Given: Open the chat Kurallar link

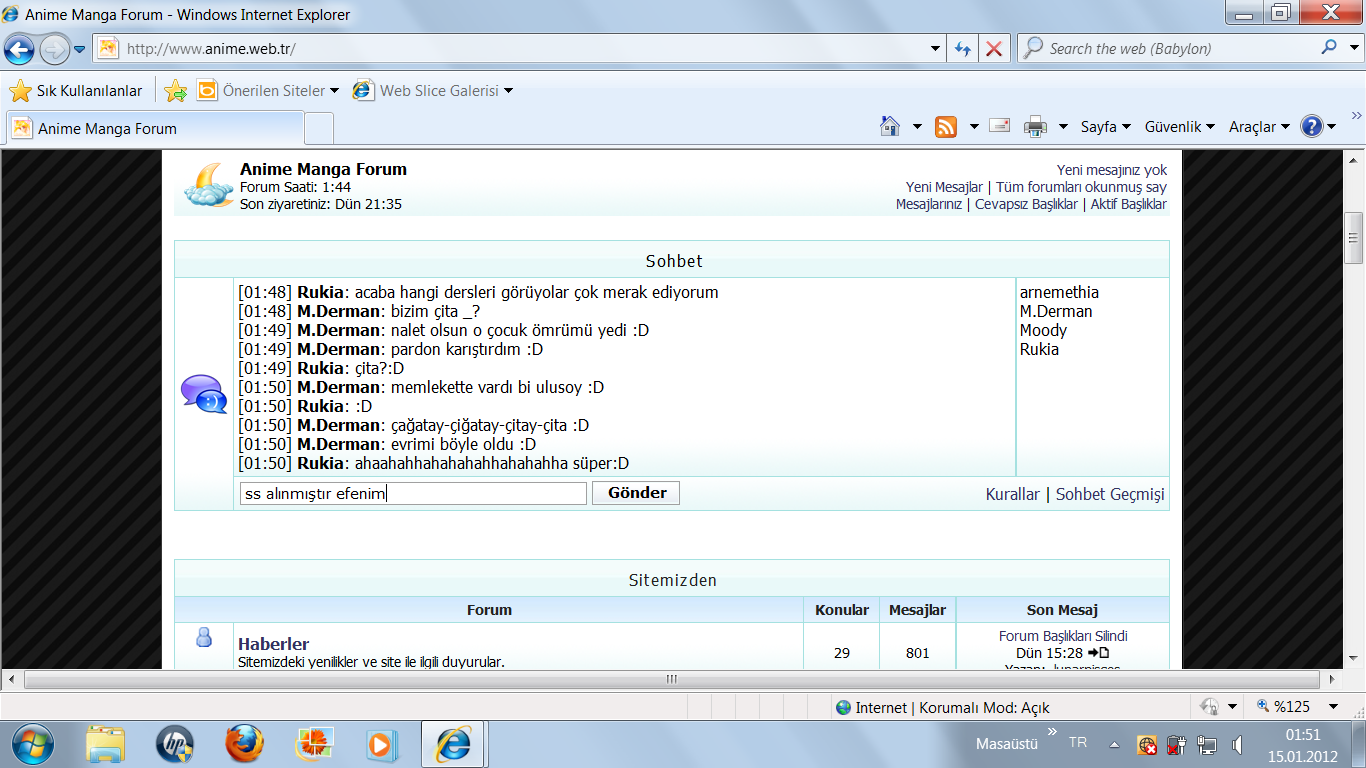Looking at the screenshot, I should point(1013,494).
